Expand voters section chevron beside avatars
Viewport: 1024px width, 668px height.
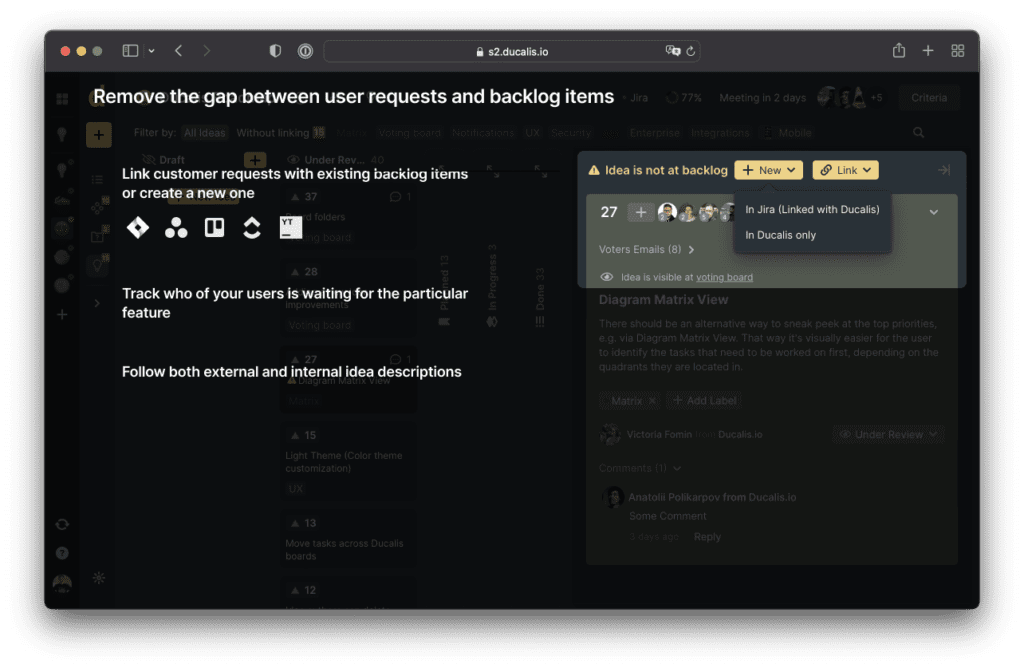click(933, 212)
